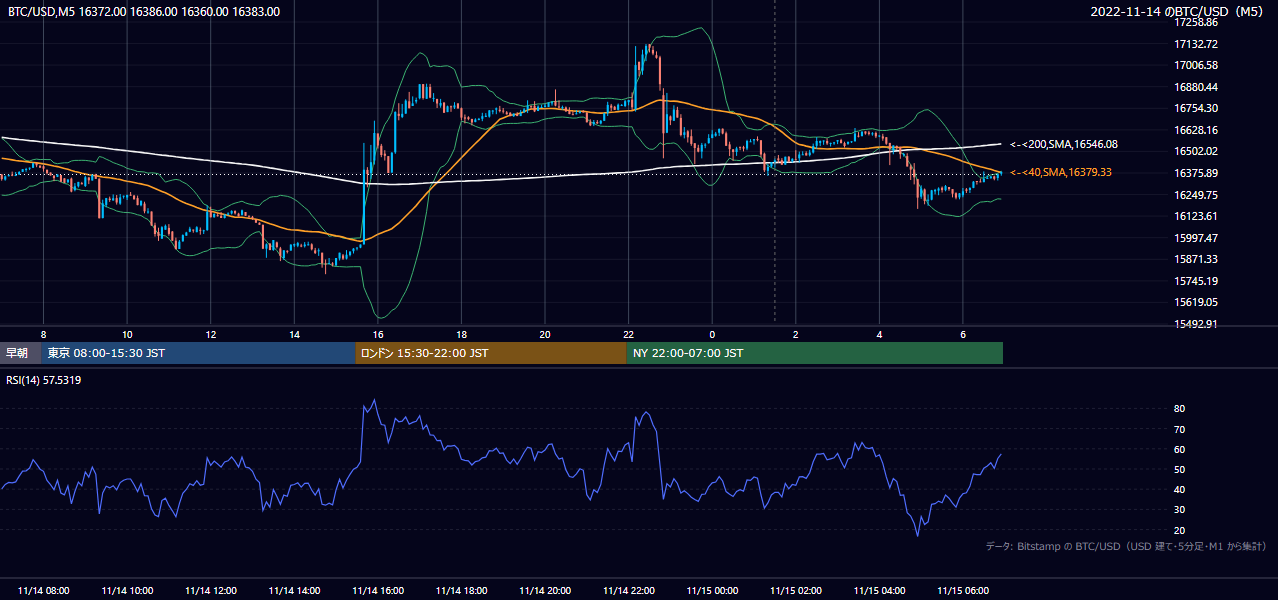This screenshot has height=600, width=1278.
Task: Select the 早朝 session bar
Action: coord(21,353)
